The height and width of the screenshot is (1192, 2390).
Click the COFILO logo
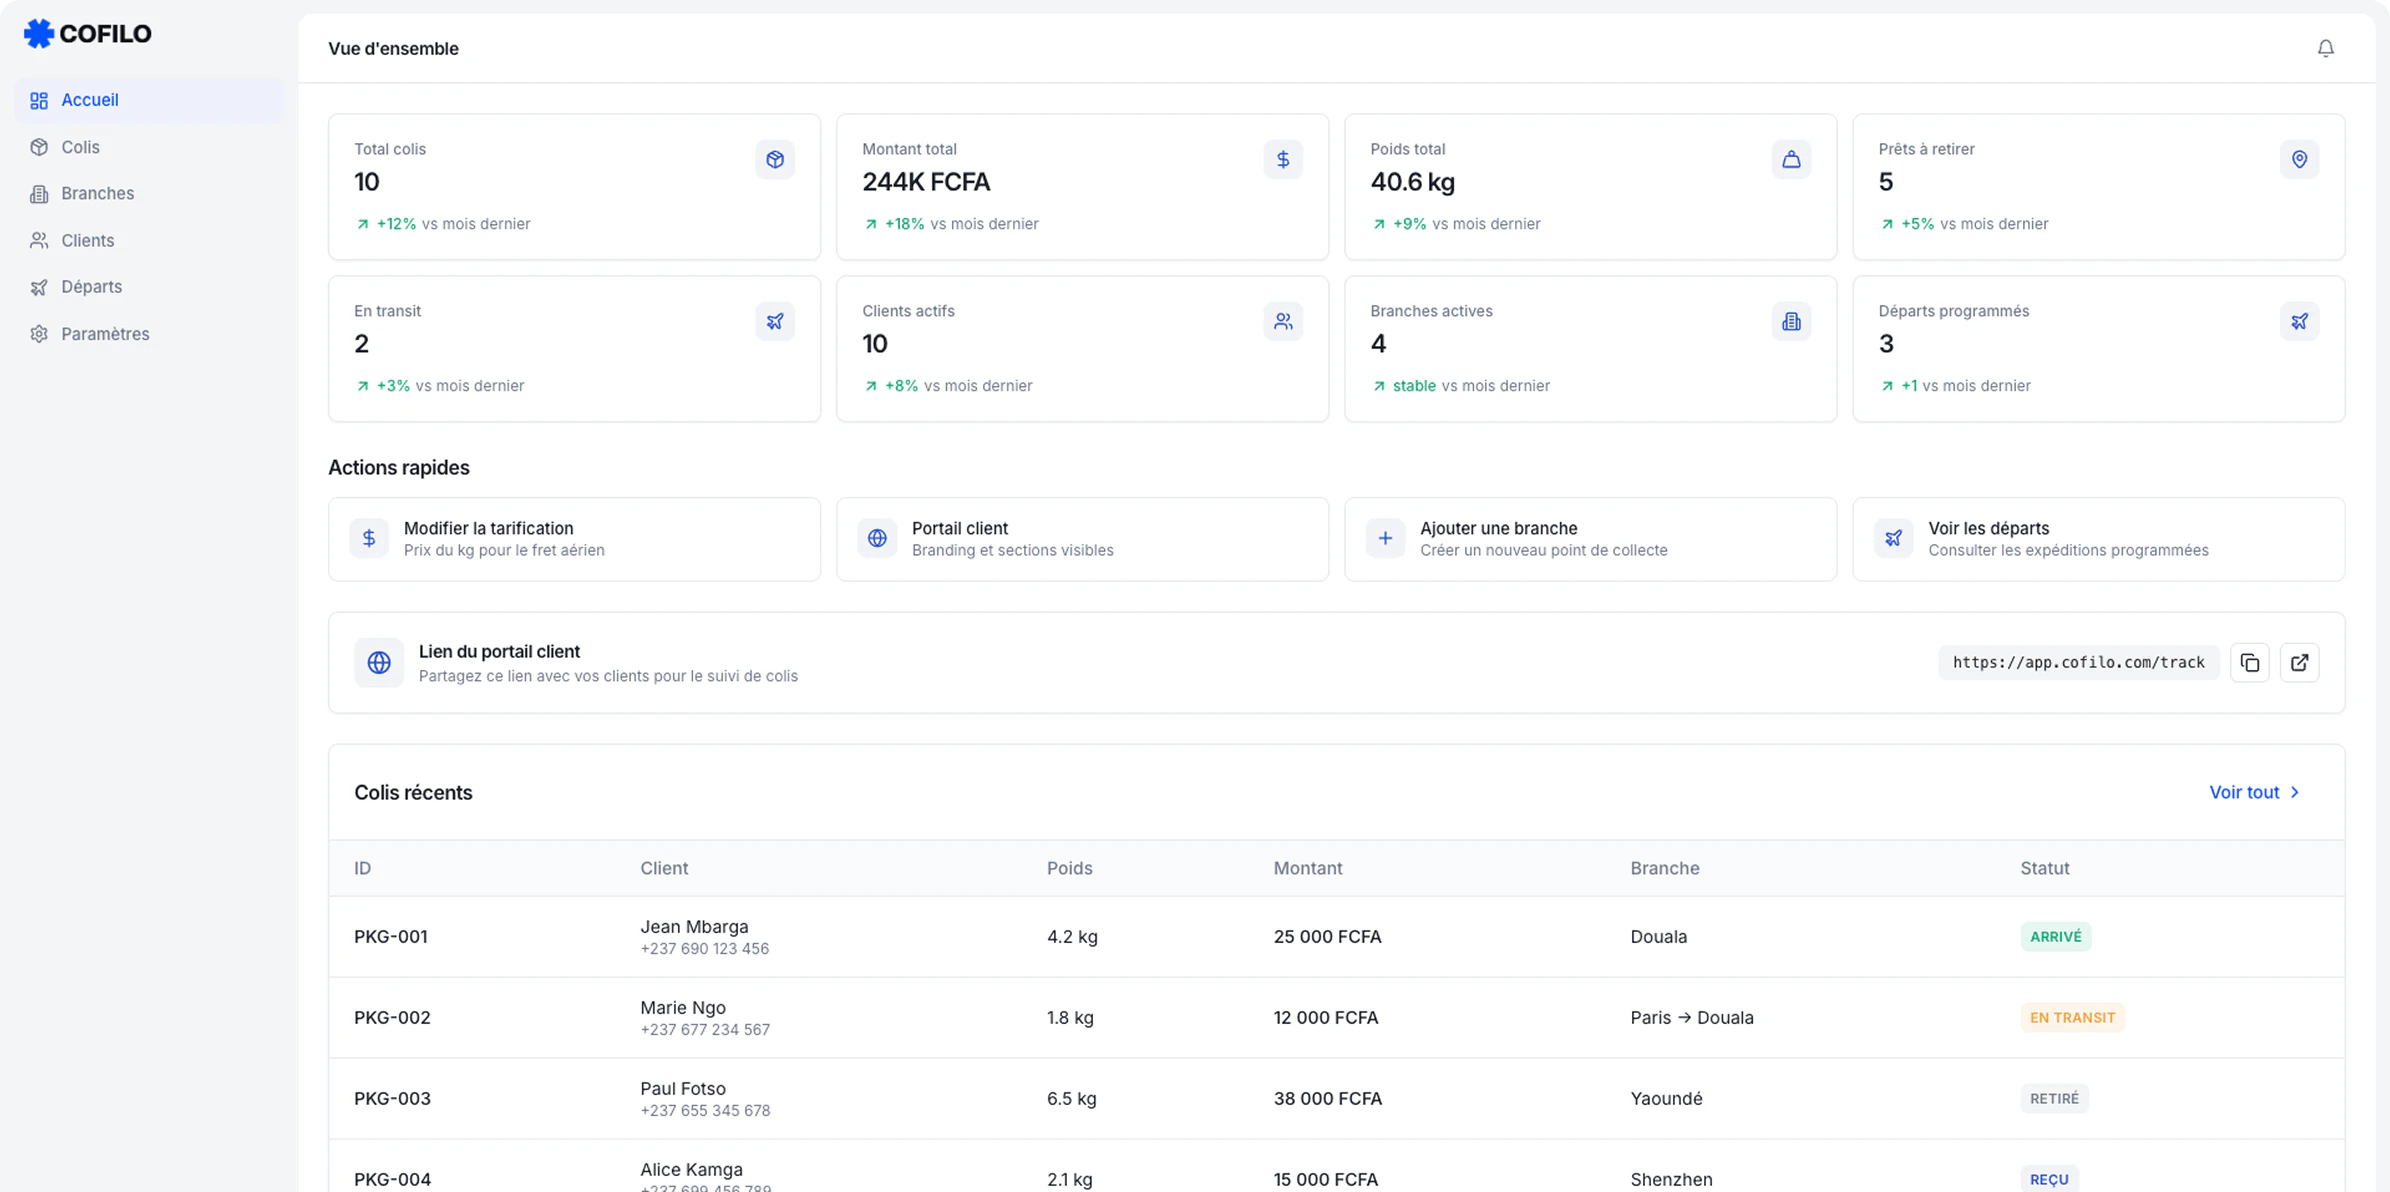tap(88, 34)
